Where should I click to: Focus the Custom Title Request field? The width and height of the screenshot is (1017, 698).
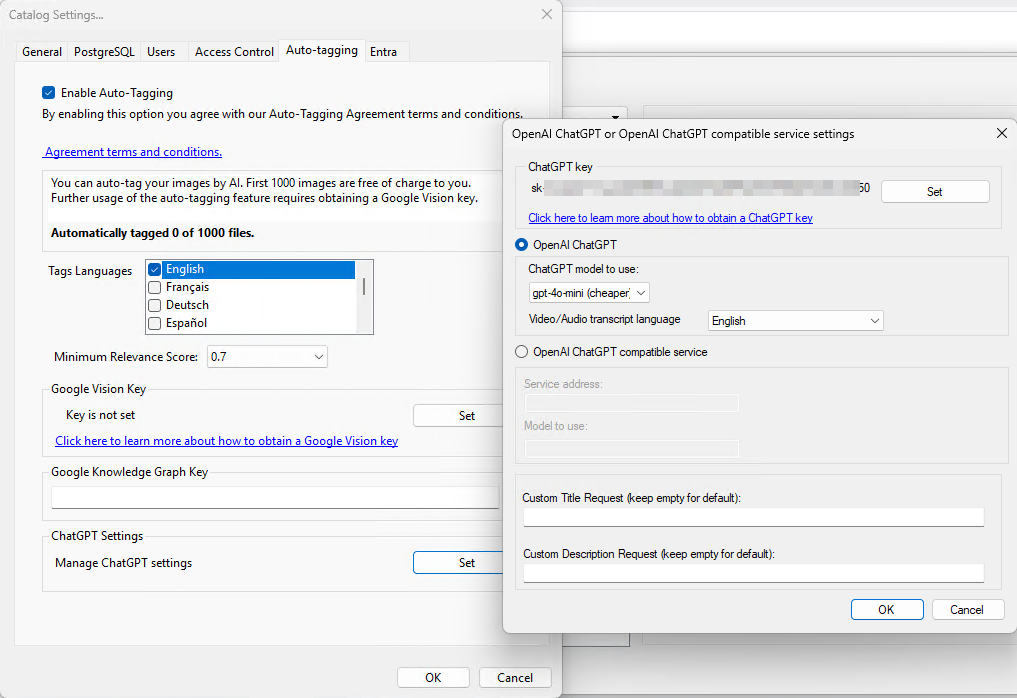click(753, 517)
